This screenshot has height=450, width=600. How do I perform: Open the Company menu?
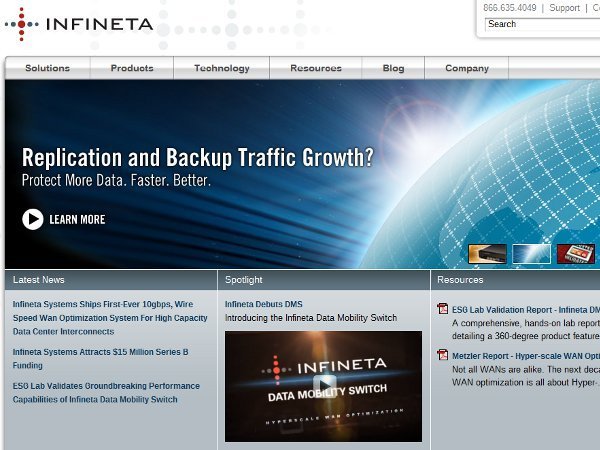click(467, 68)
